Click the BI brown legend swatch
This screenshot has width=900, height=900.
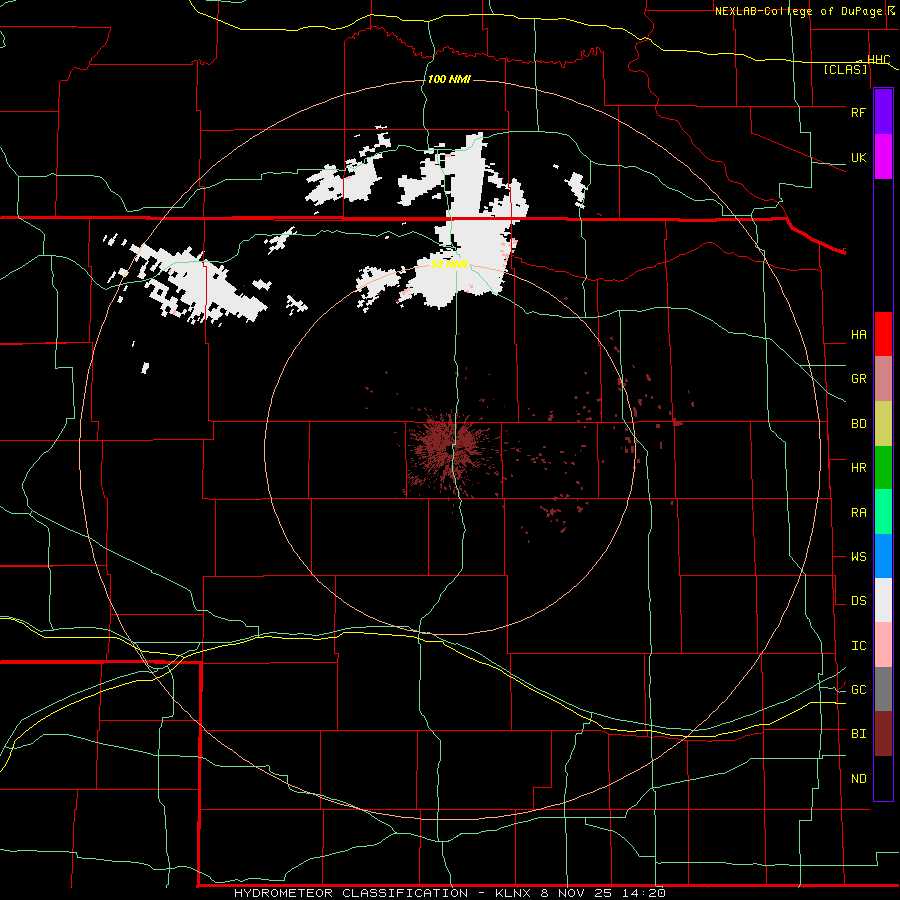click(x=883, y=734)
